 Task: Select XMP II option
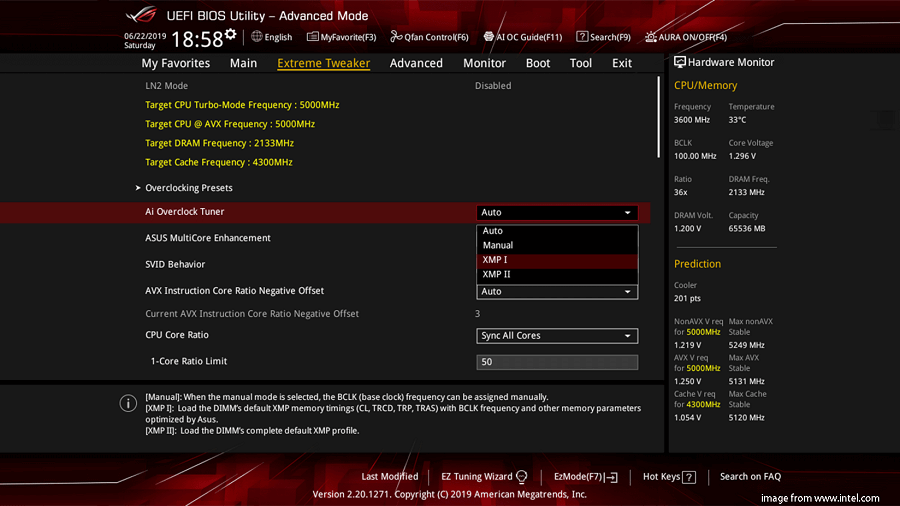point(557,274)
